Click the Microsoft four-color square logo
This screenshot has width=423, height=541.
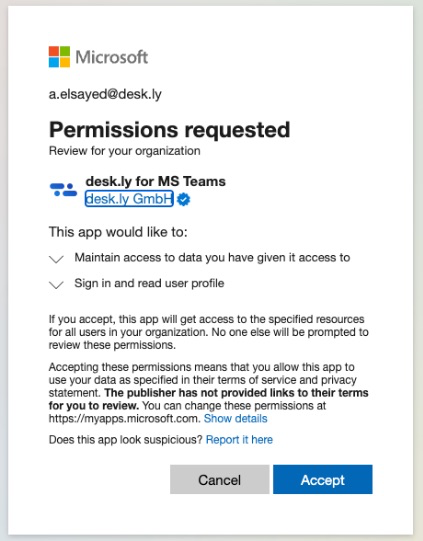(x=59, y=57)
